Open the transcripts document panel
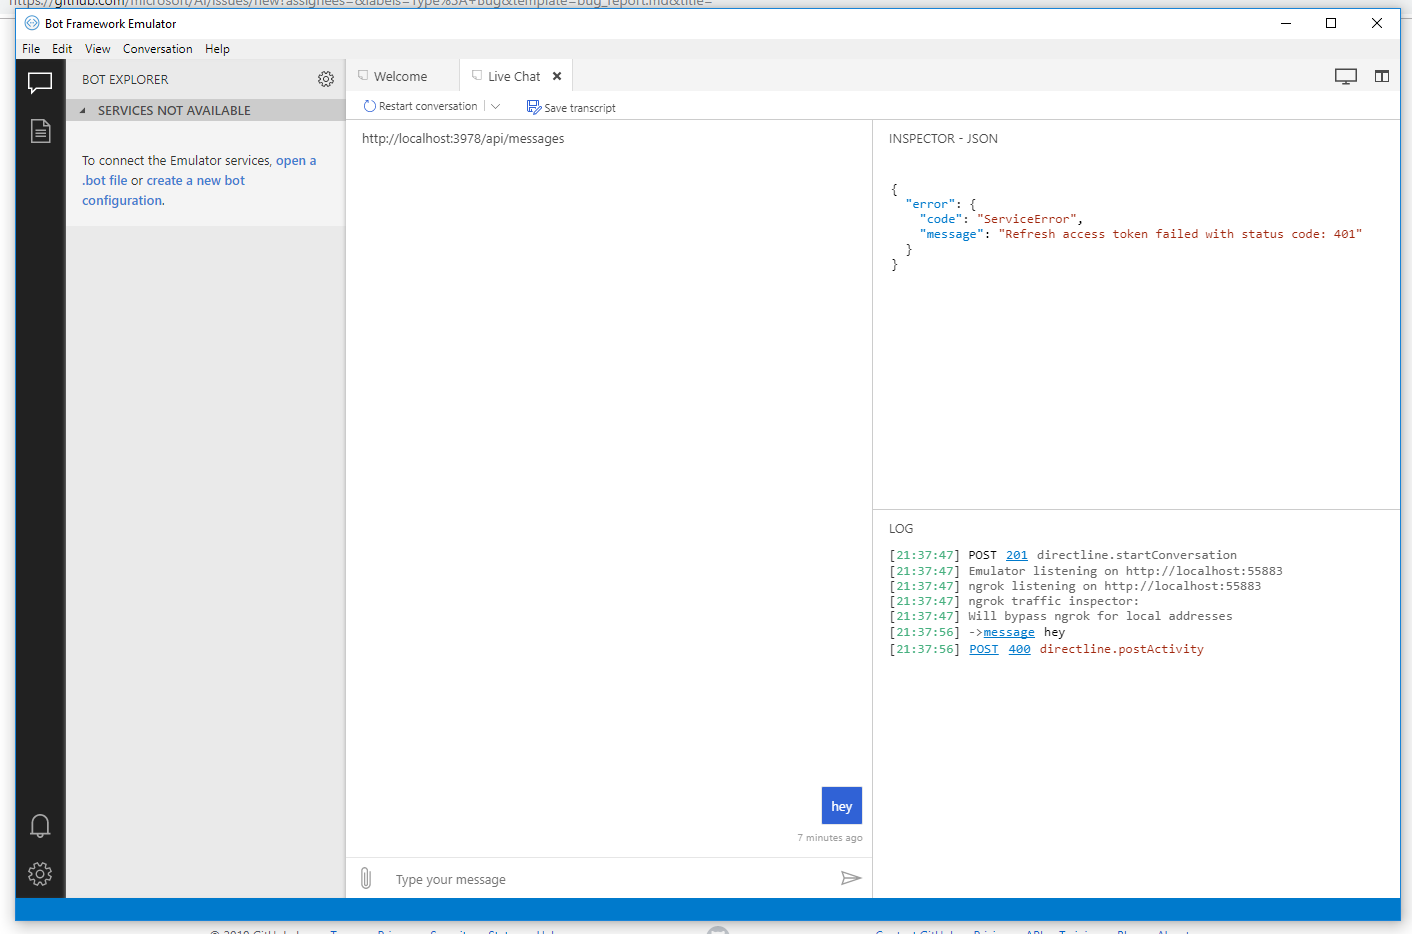Screen dimensions: 1412x934 [40, 130]
